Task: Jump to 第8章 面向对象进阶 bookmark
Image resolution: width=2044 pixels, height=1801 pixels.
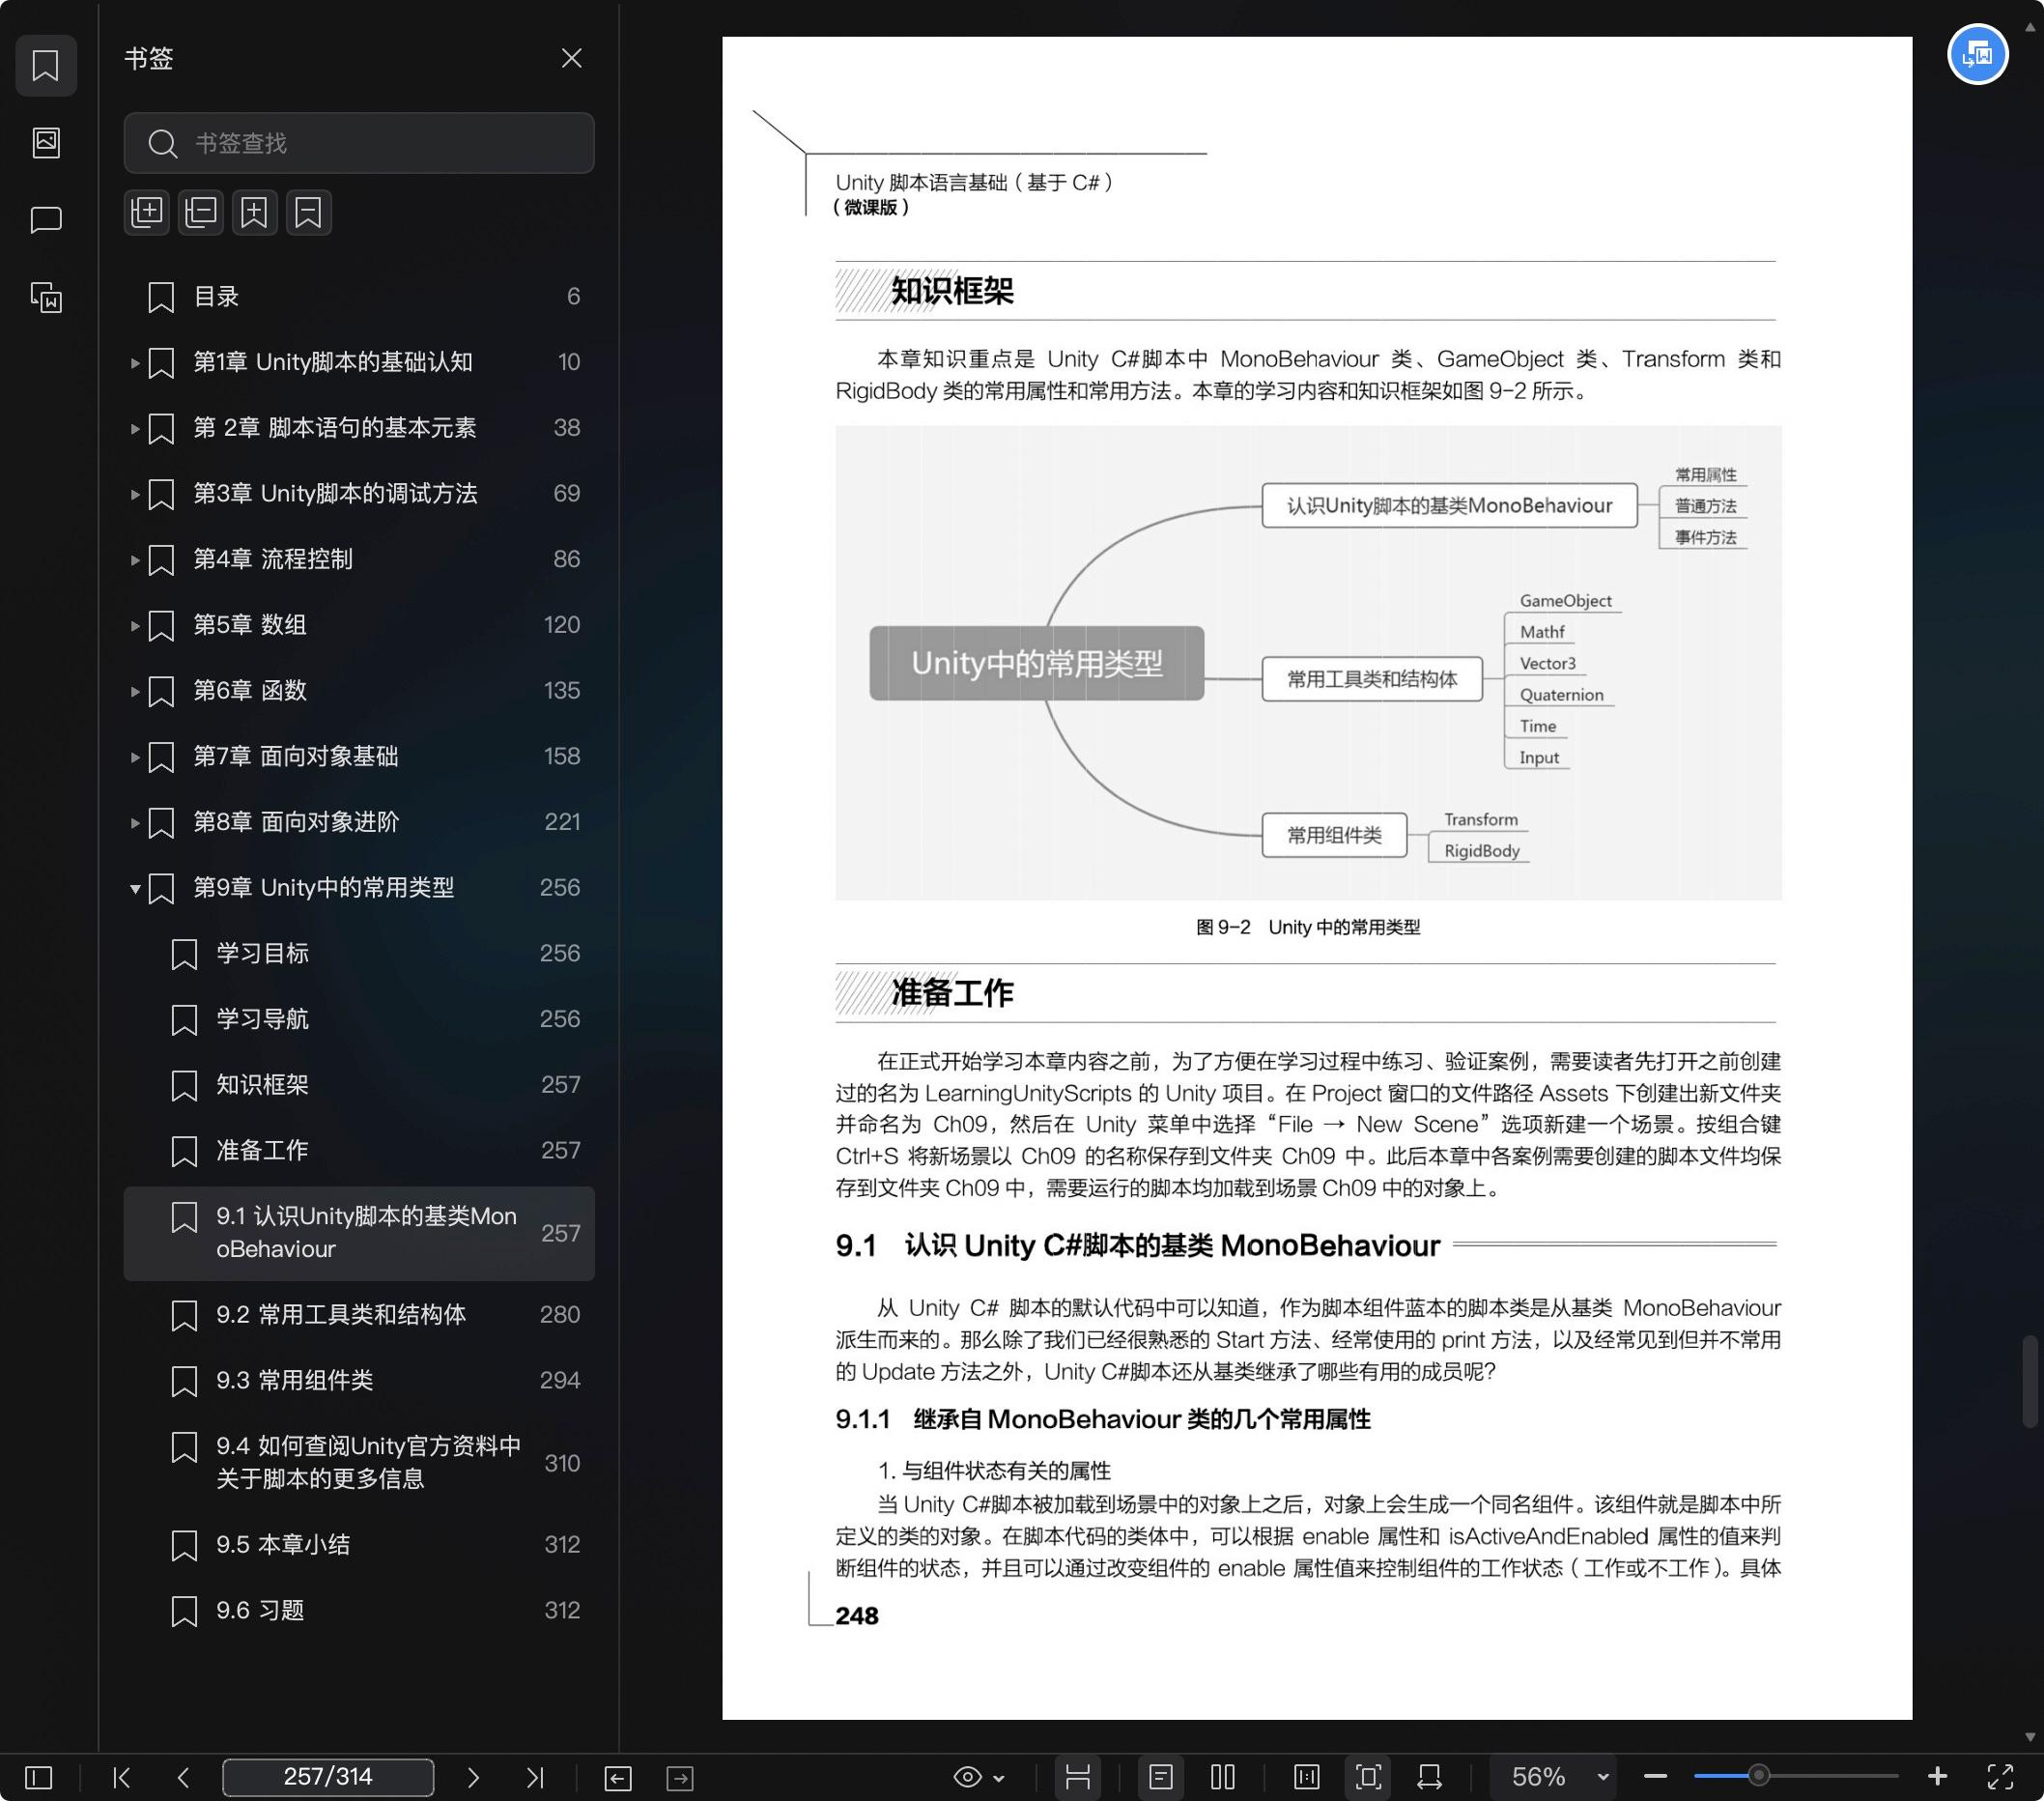Action: (x=359, y=822)
